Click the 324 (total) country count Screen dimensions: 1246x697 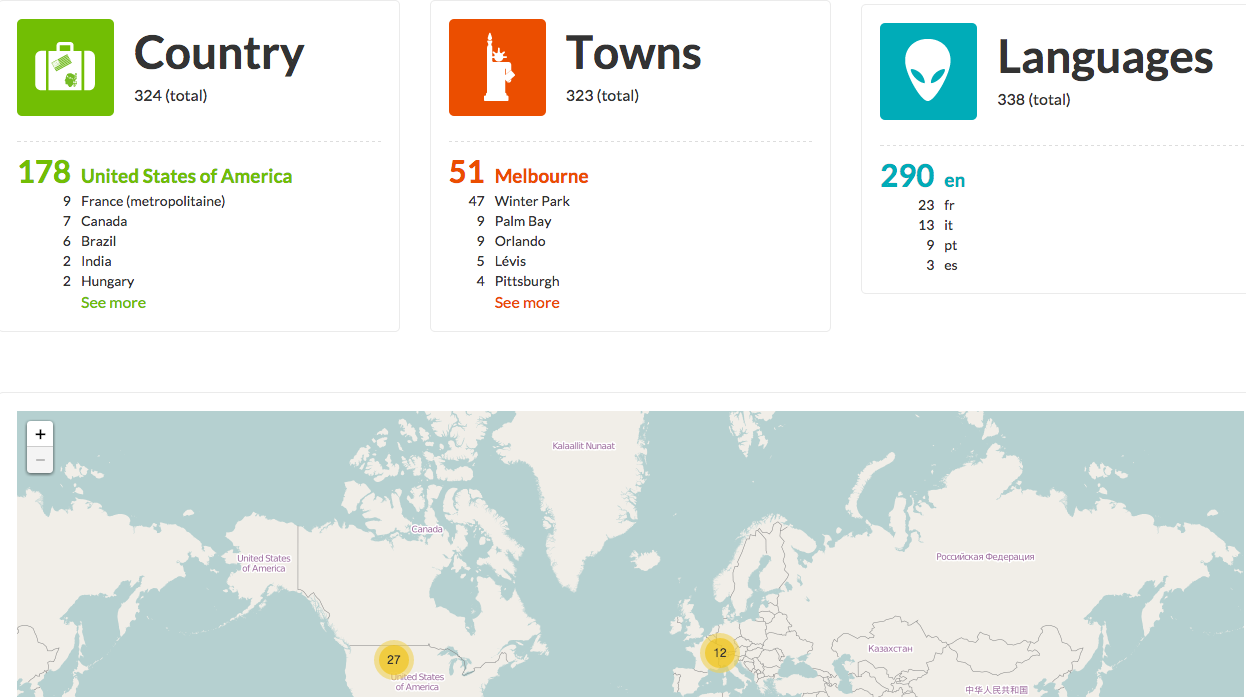click(x=171, y=96)
